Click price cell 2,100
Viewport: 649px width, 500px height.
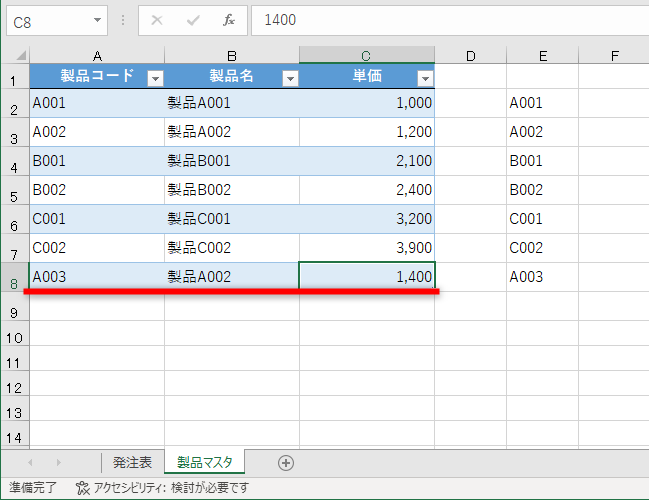367,161
